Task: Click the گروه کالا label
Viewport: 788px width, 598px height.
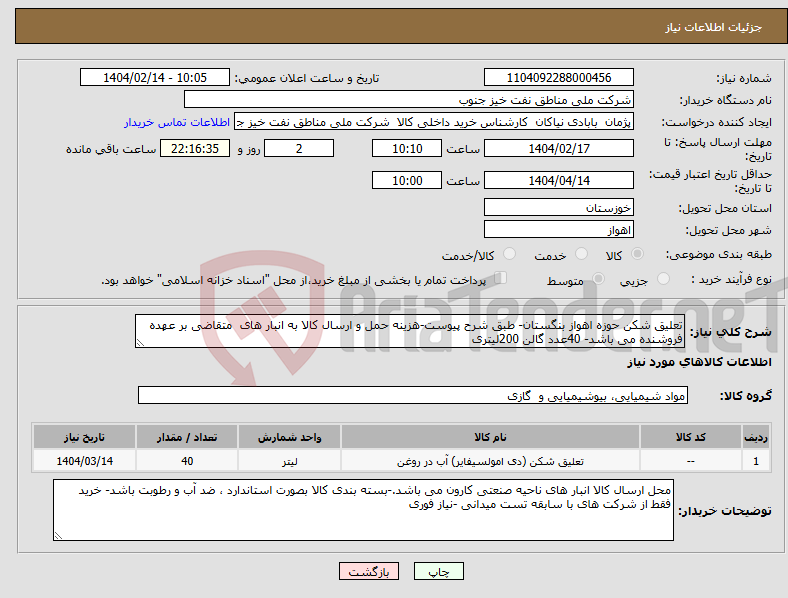Action: pyautogui.click(x=746, y=396)
